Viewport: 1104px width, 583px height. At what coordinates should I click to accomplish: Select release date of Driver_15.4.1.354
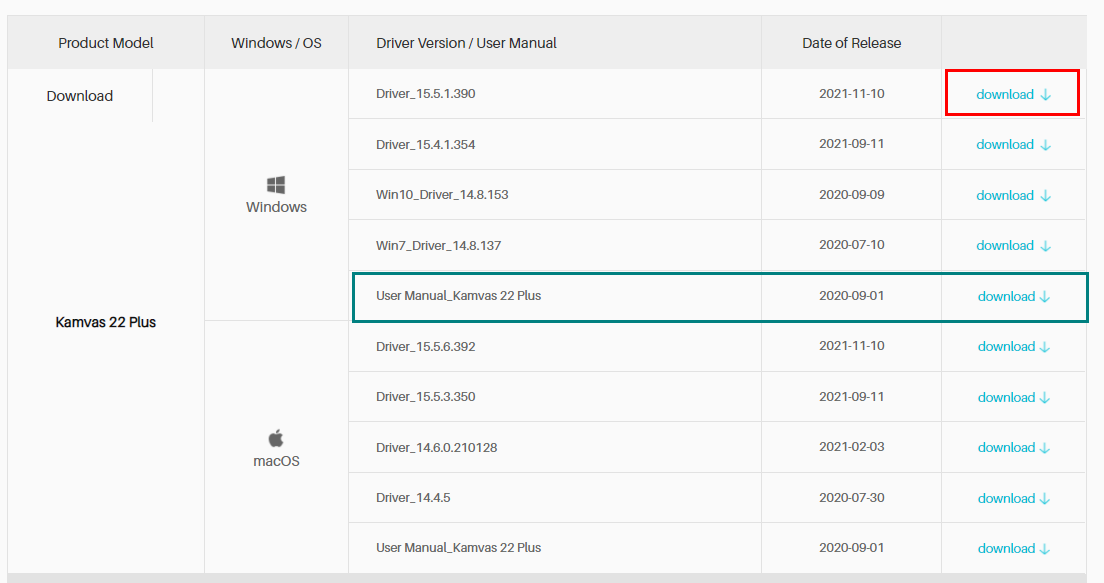click(851, 144)
